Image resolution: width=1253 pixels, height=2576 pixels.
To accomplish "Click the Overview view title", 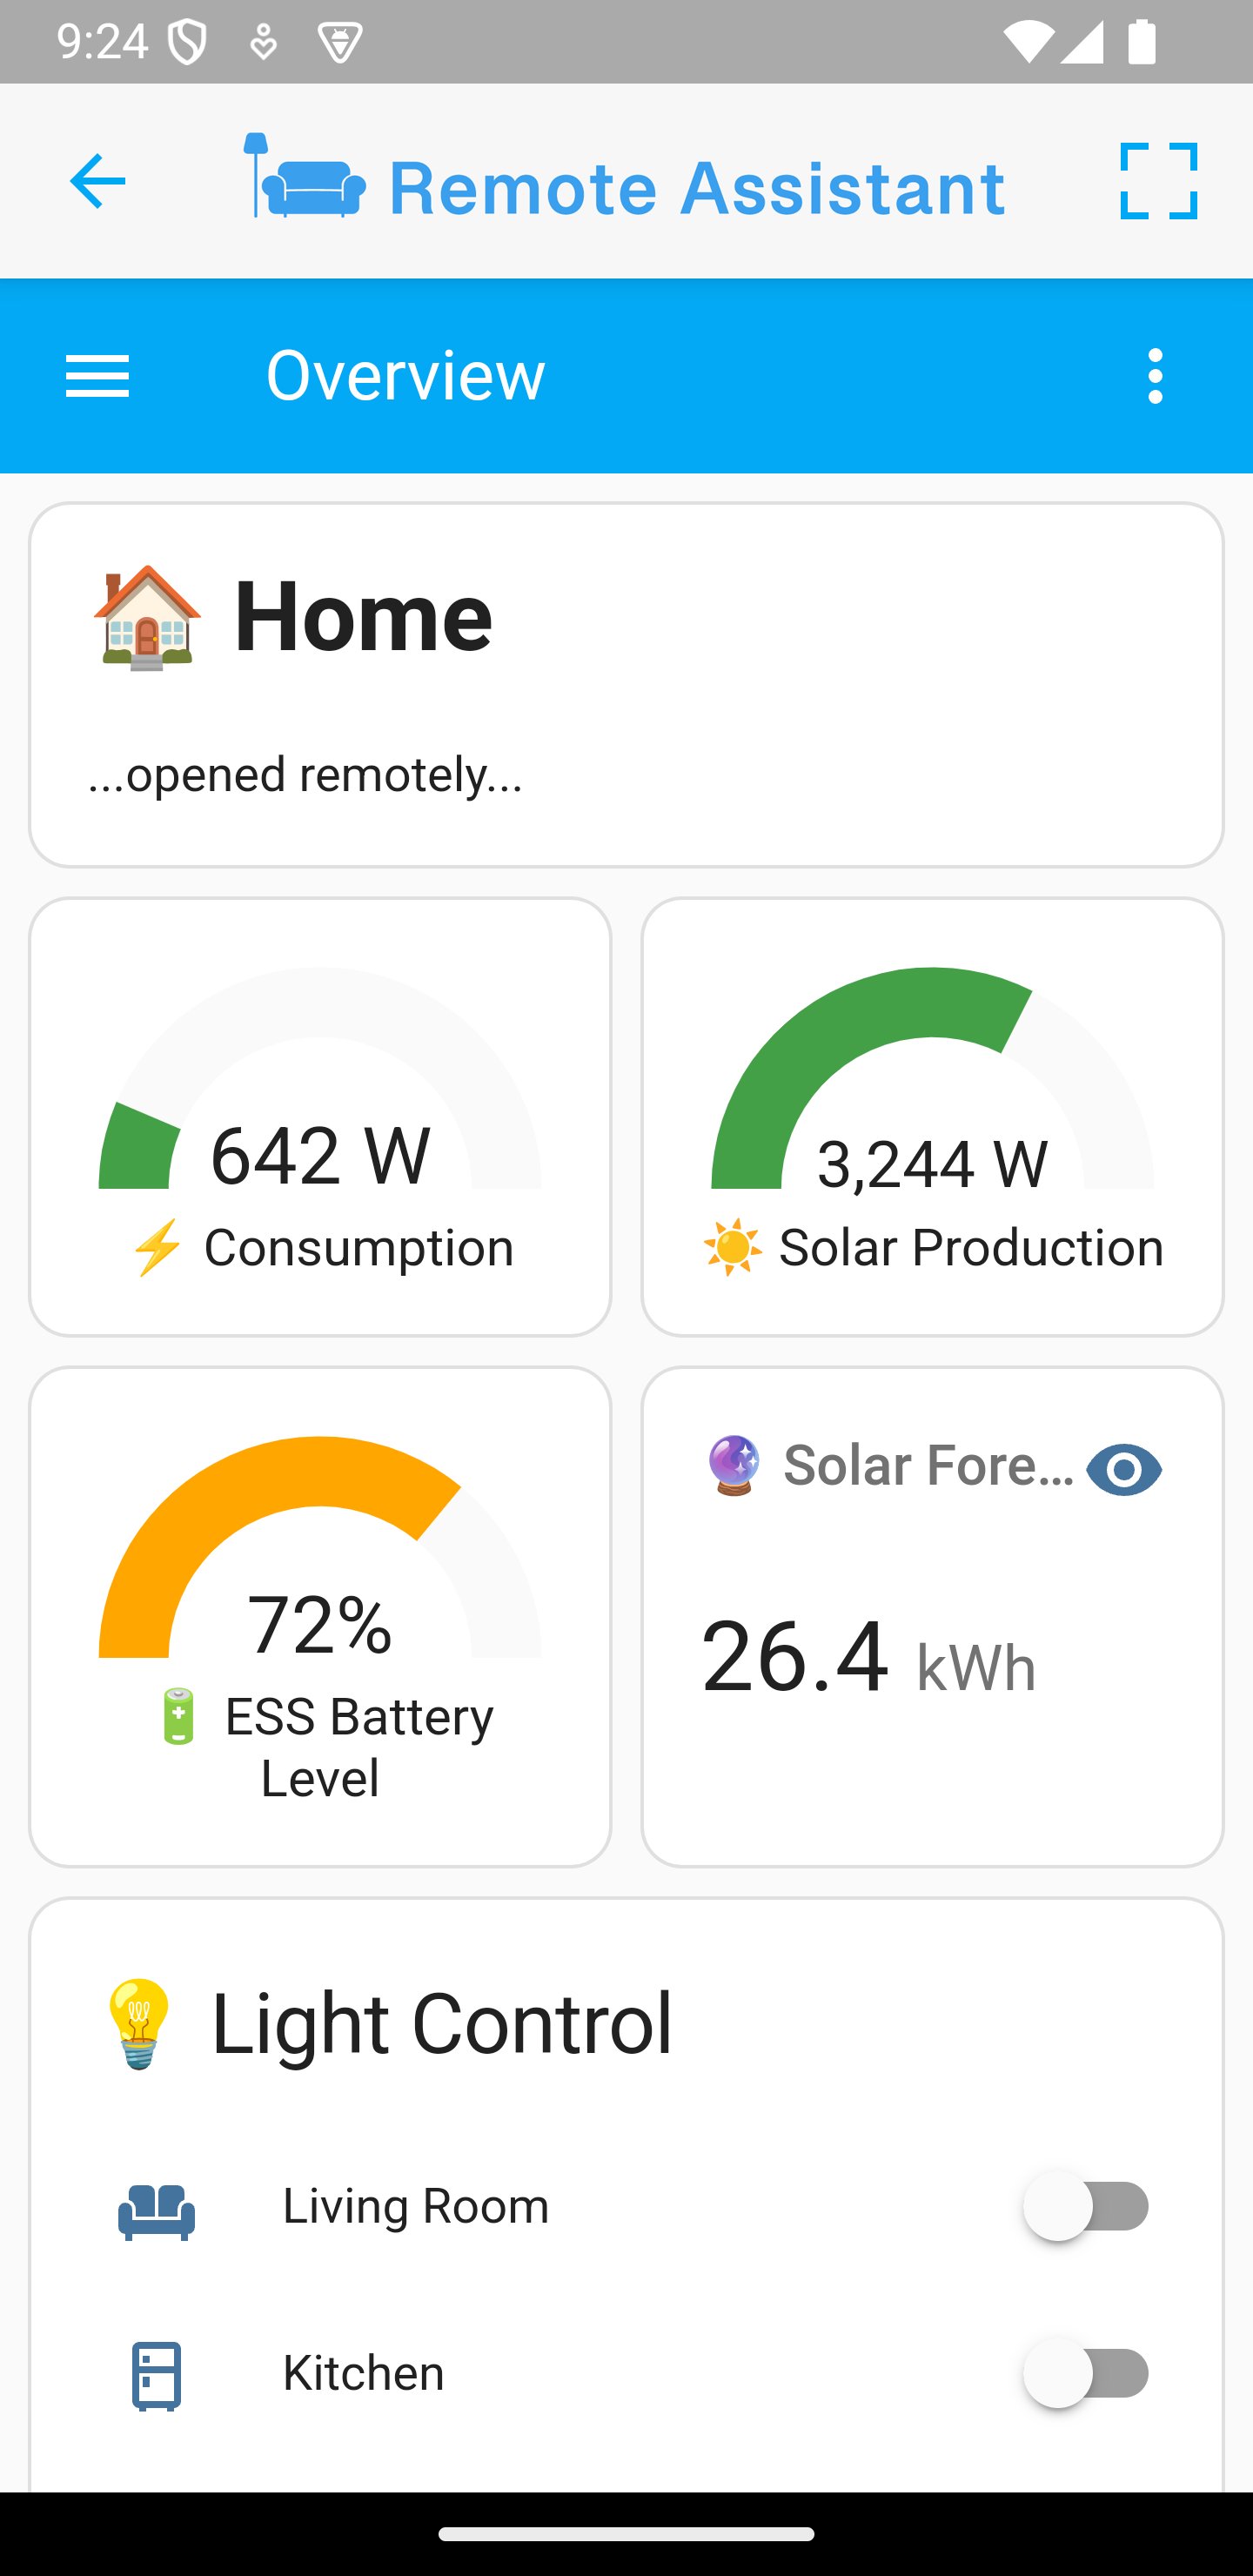I will tap(405, 376).
